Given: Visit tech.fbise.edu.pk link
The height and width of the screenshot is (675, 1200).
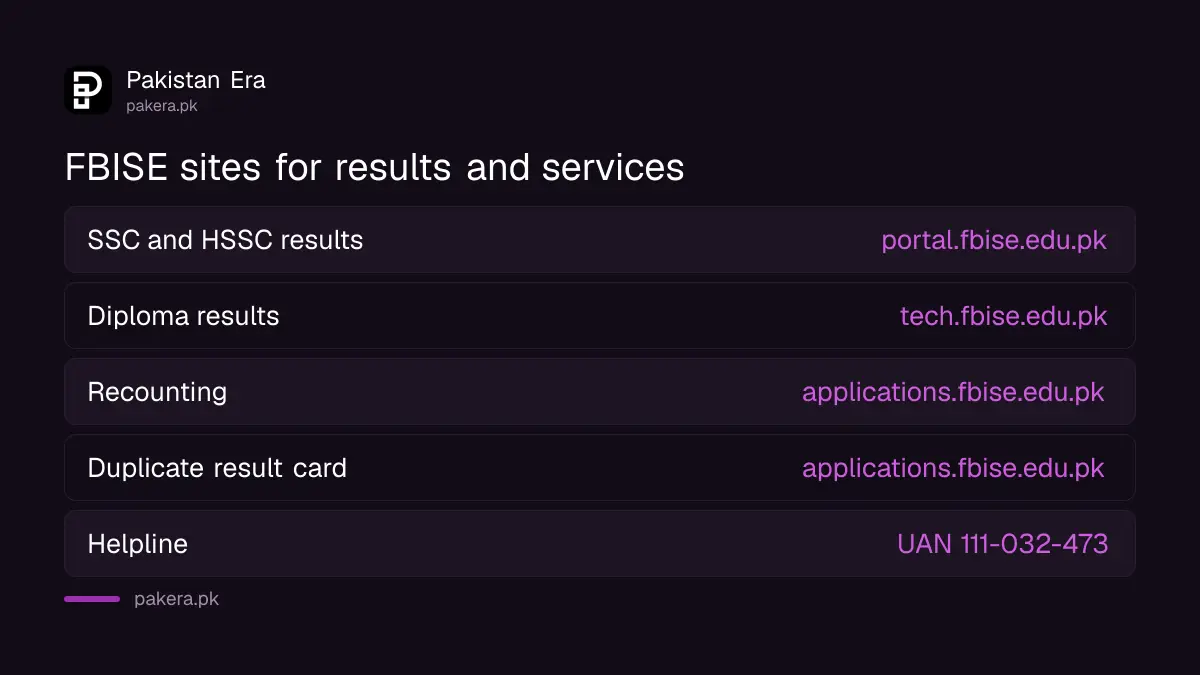Looking at the screenshot, I should (1004, 316).
